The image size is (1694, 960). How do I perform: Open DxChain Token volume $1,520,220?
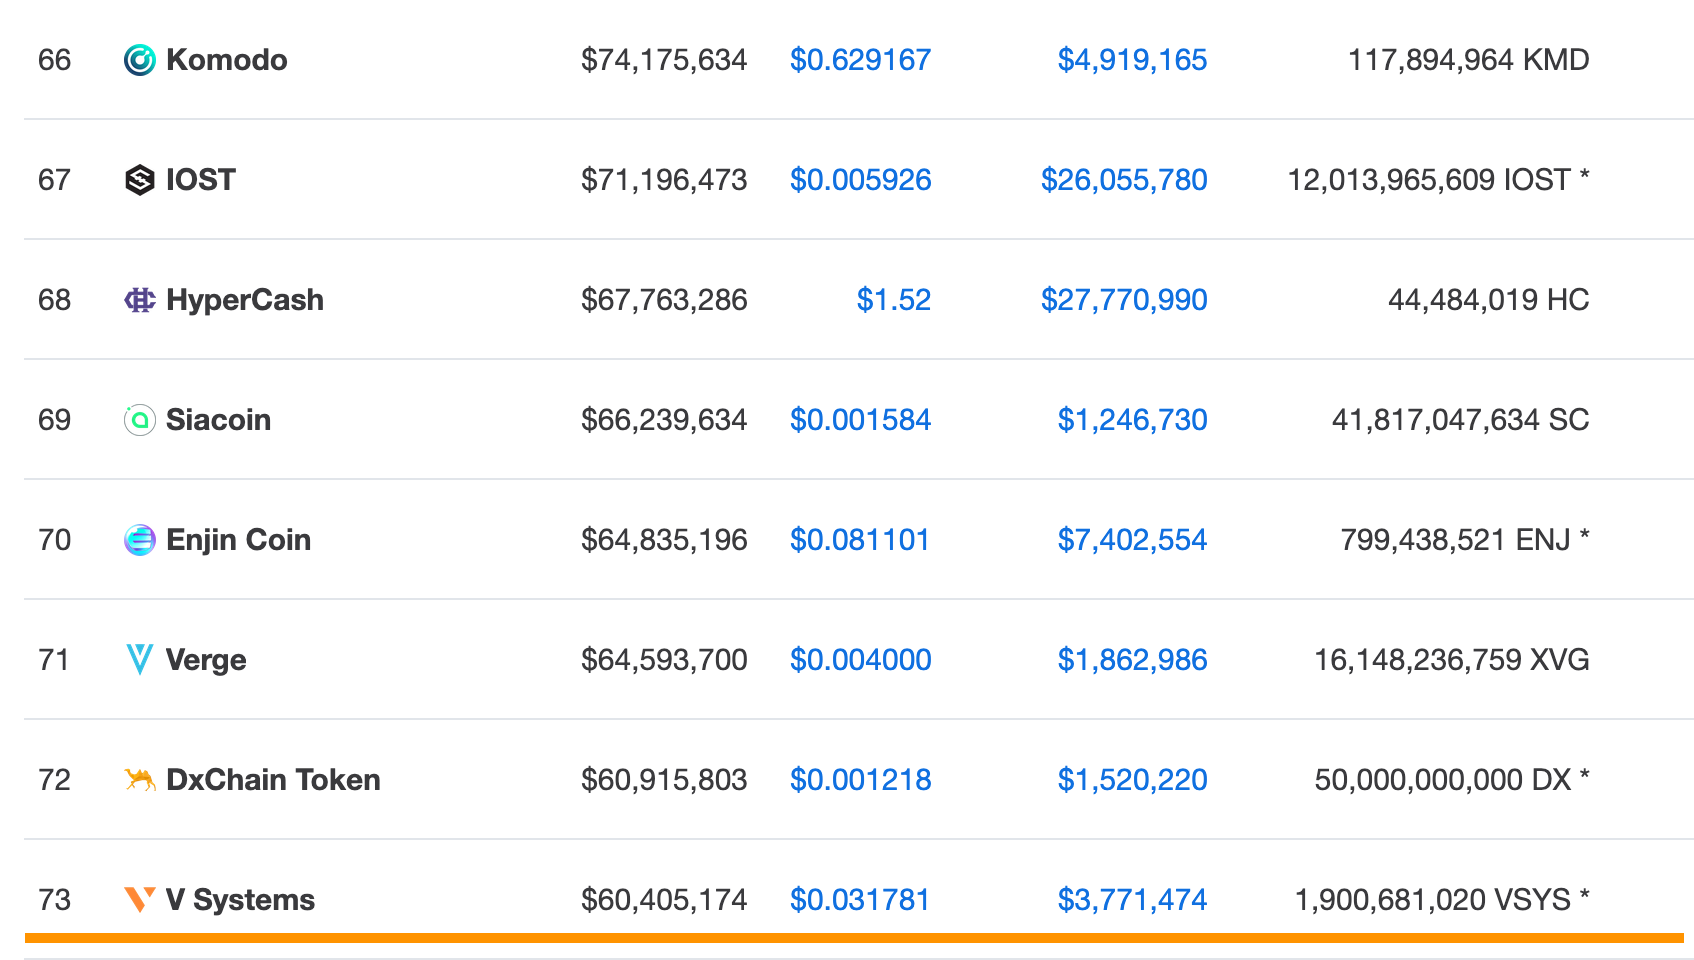pos(1133,780)
